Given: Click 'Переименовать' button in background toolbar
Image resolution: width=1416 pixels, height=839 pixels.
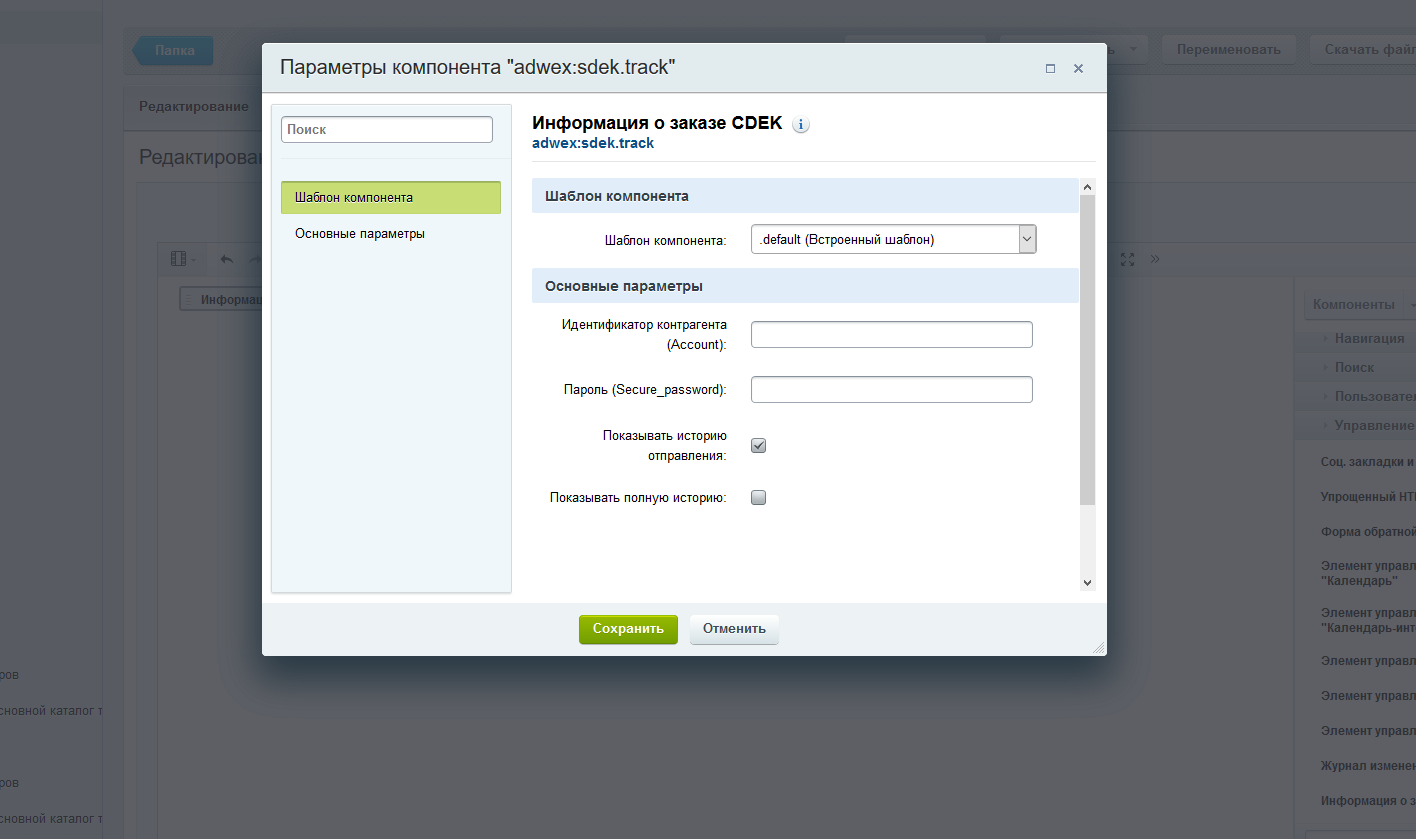Looking at the screenshot, I should [1228, 49].
